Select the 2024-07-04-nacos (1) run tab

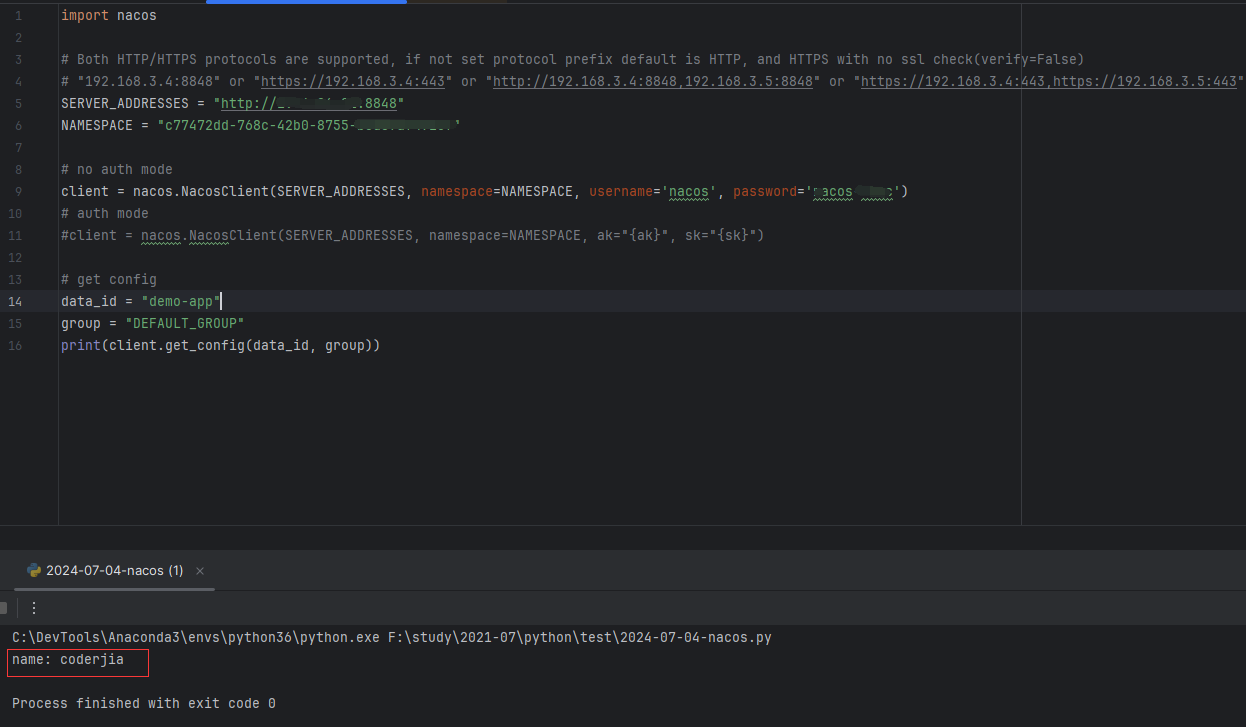pyautogui.click(x=114, y=571)
